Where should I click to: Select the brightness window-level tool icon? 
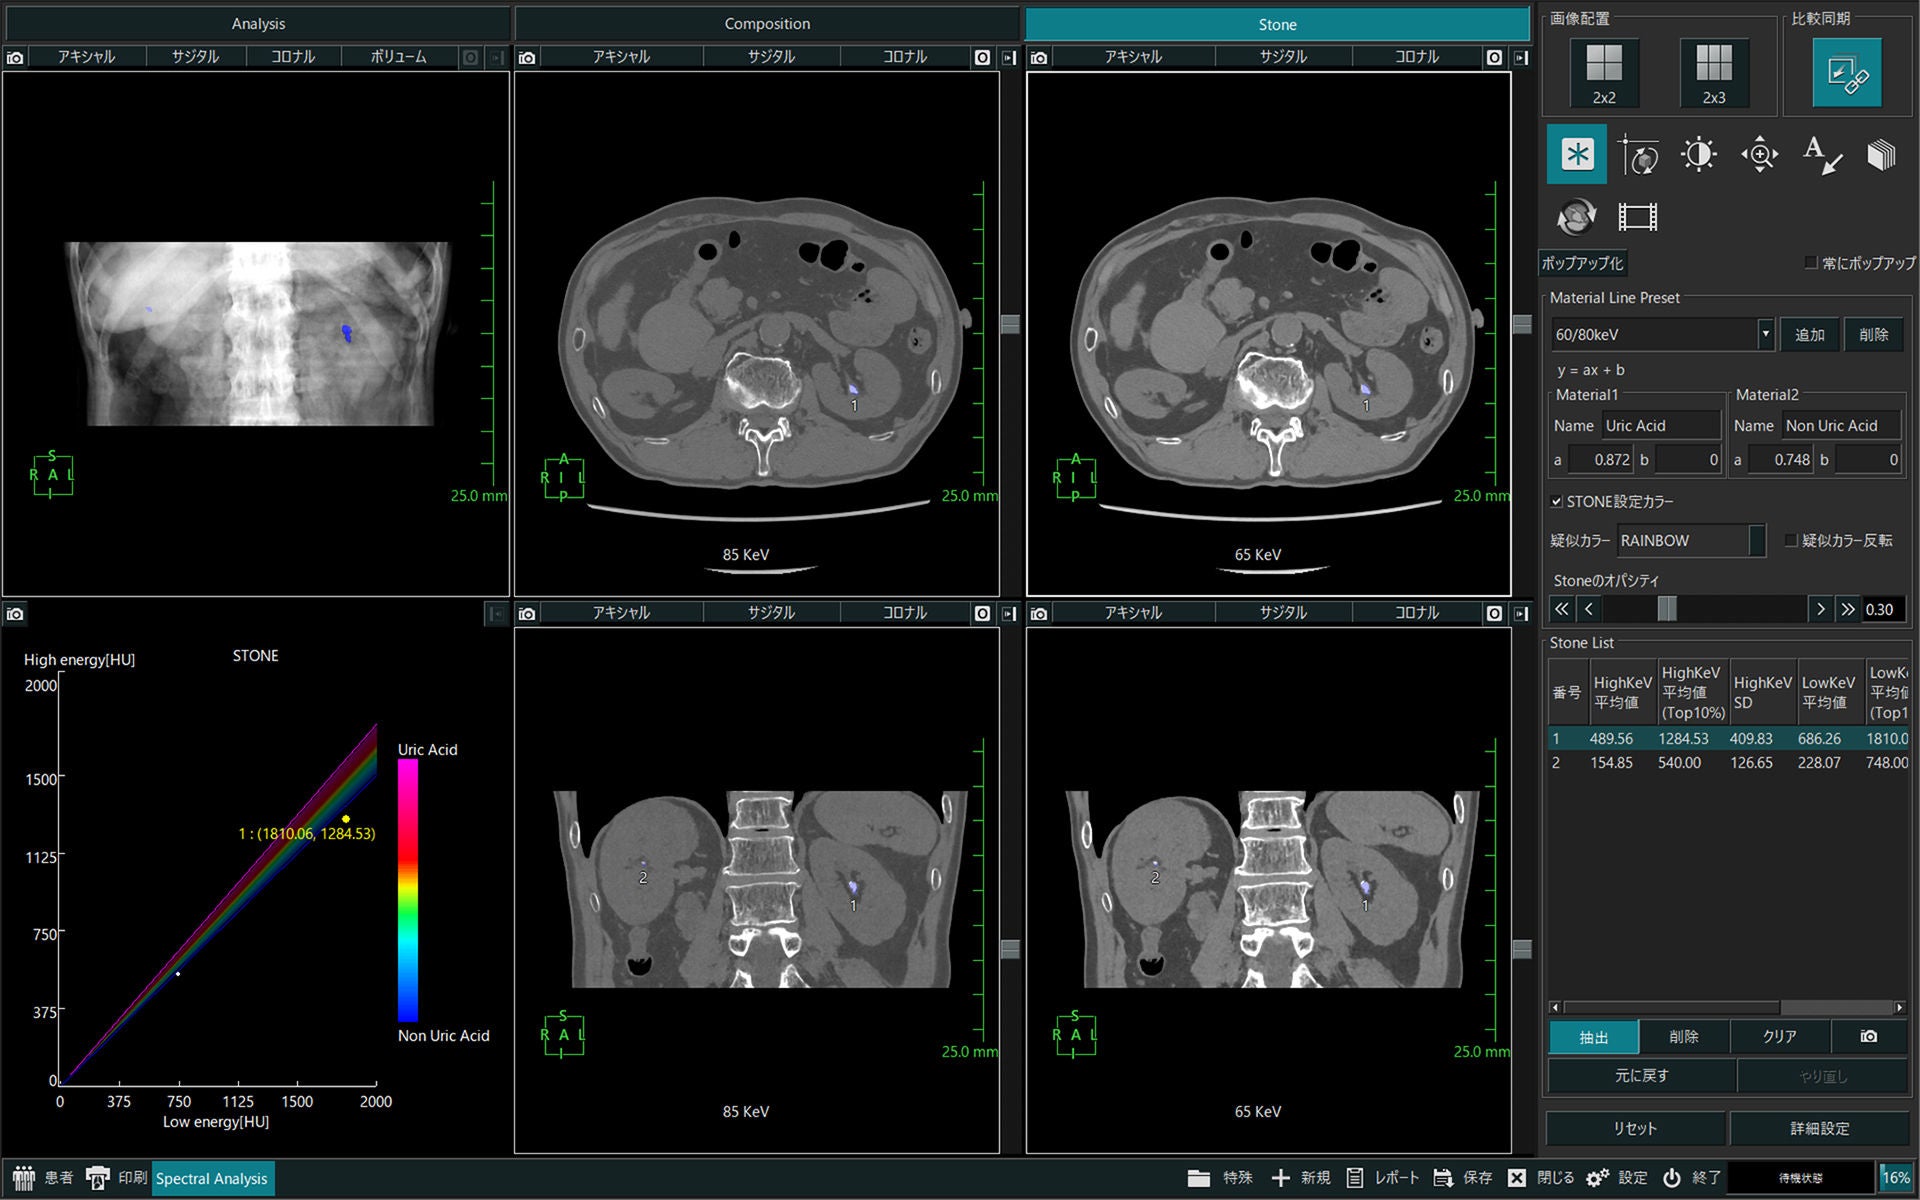point(1699,155)
